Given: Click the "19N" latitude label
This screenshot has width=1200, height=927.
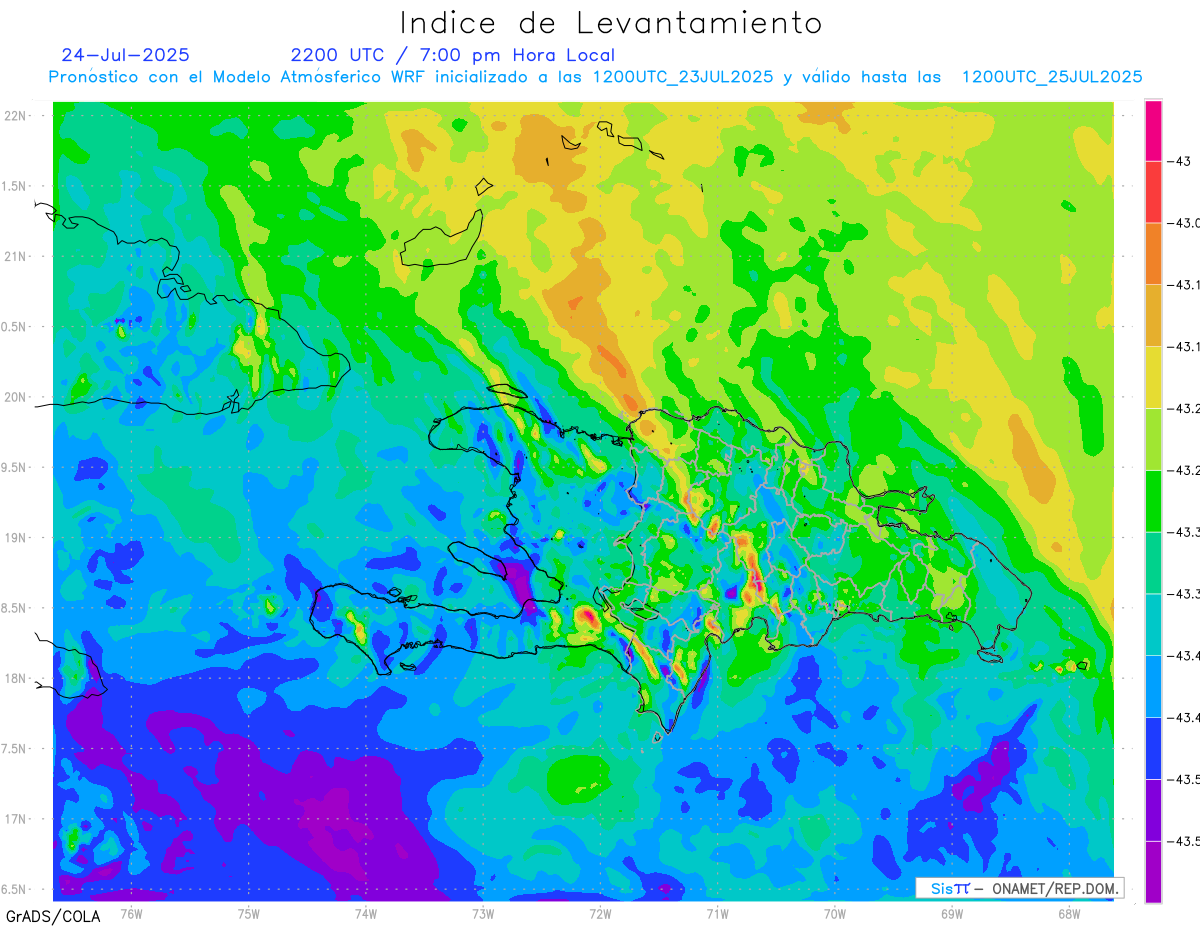Looking at the screenshot, I should (x=17, y=538).
